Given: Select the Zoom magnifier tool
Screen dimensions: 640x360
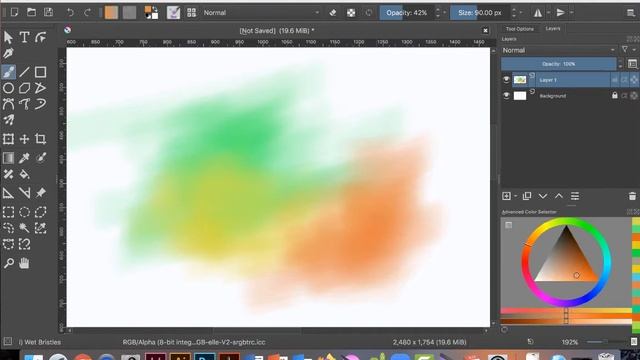Looking at the screenshot, I should point(8,263).
